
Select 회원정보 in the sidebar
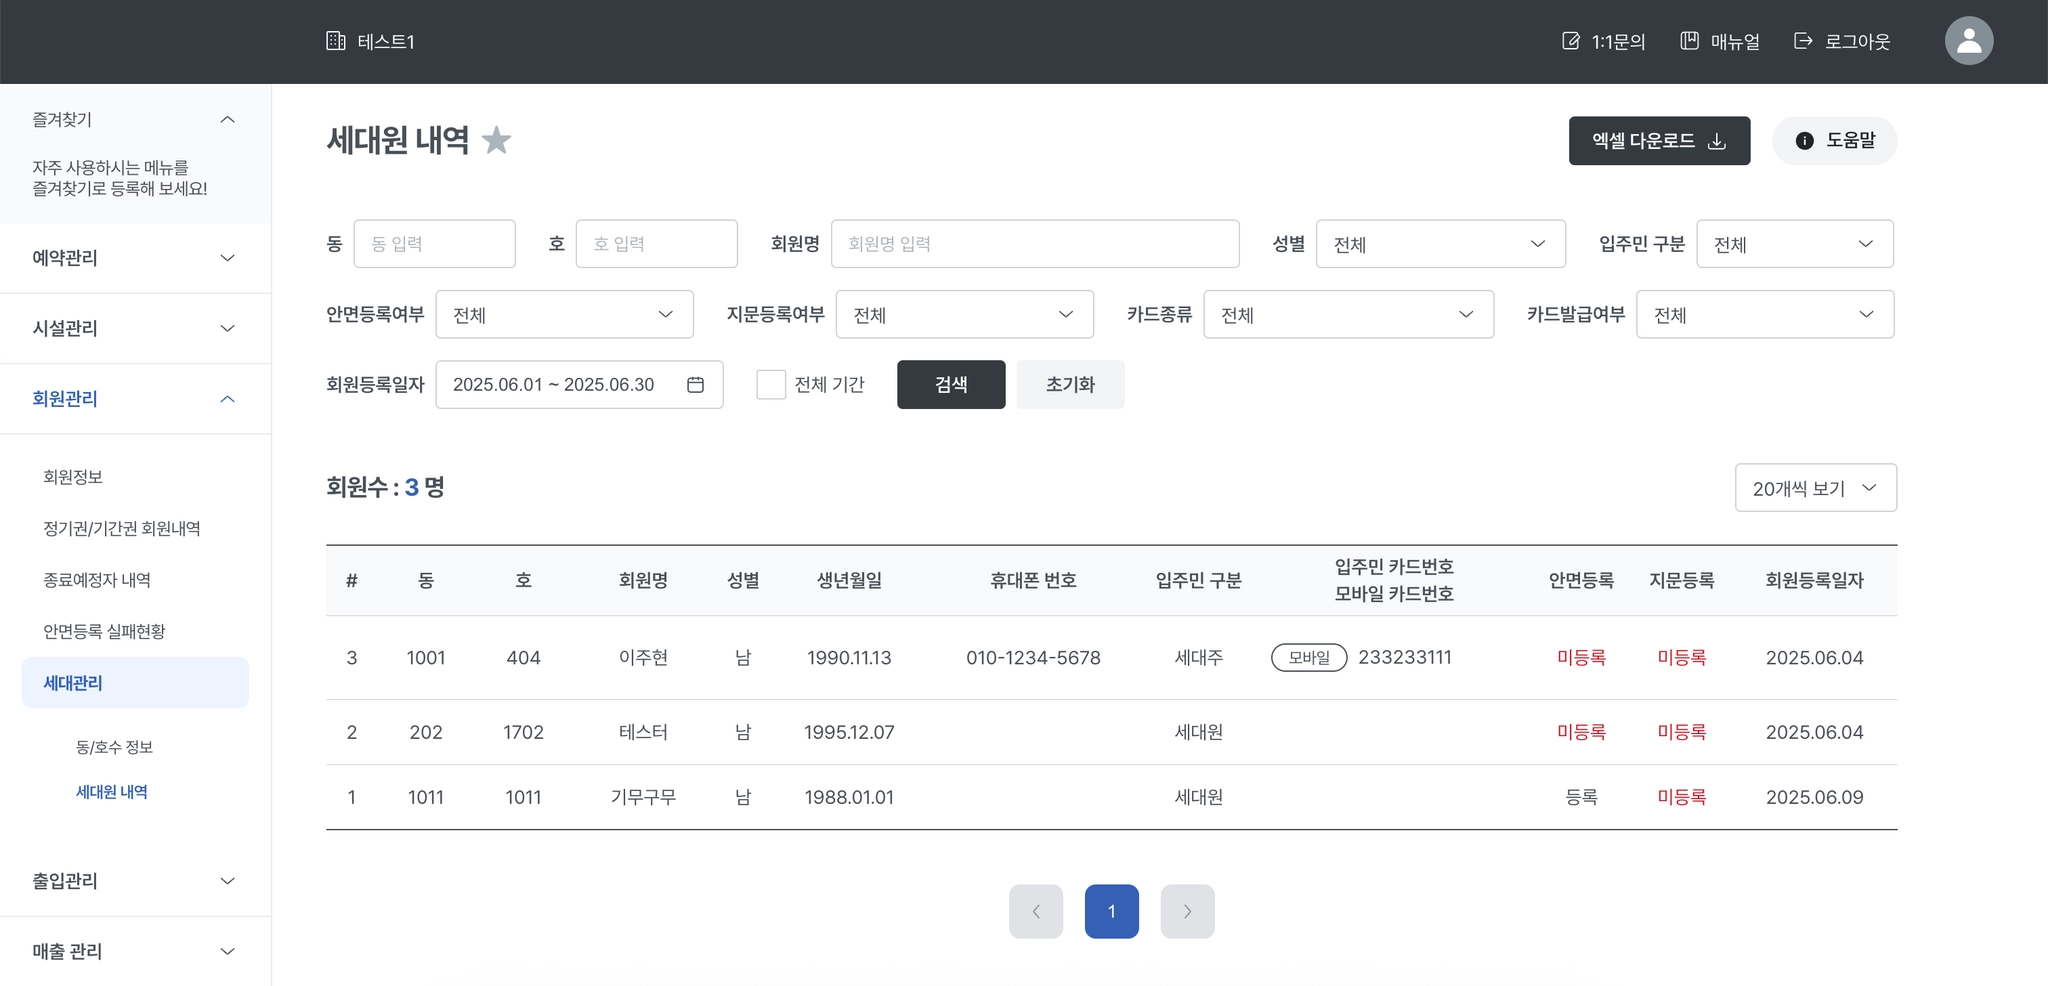73,477
